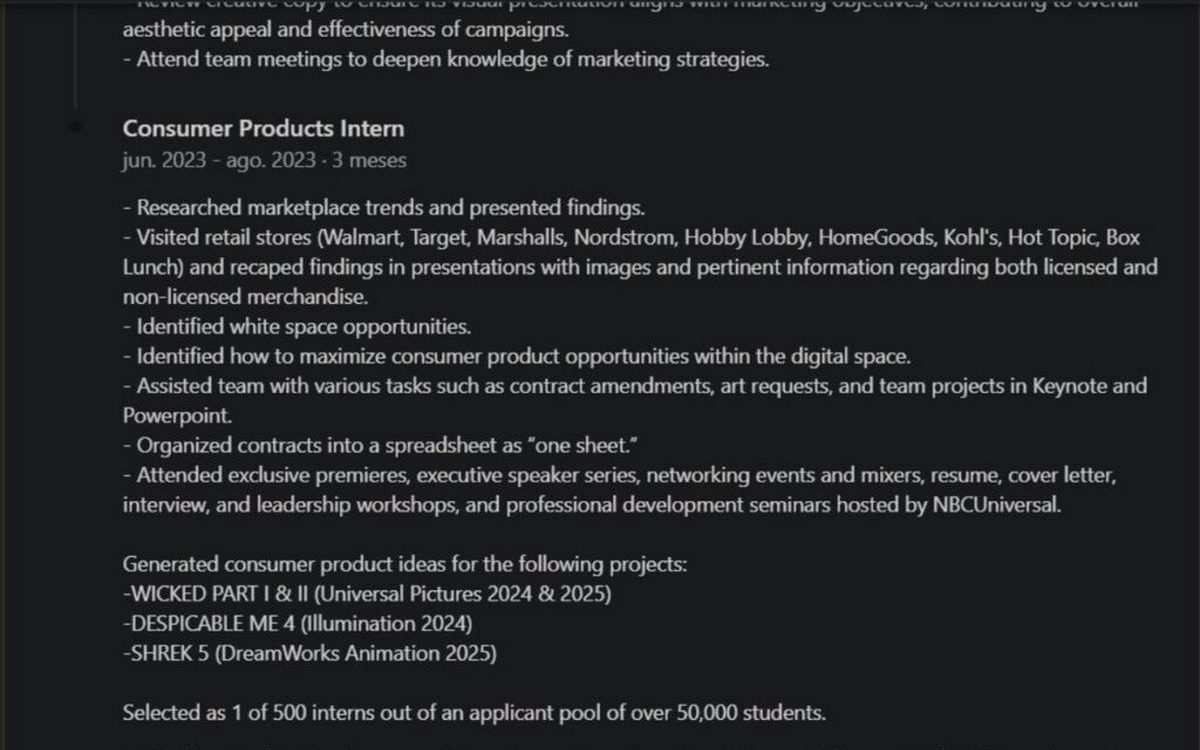Click the timeline bullet beside Consumer Products Intern
The width and height of the screenshot is (1200, 750).
[76, 127]
